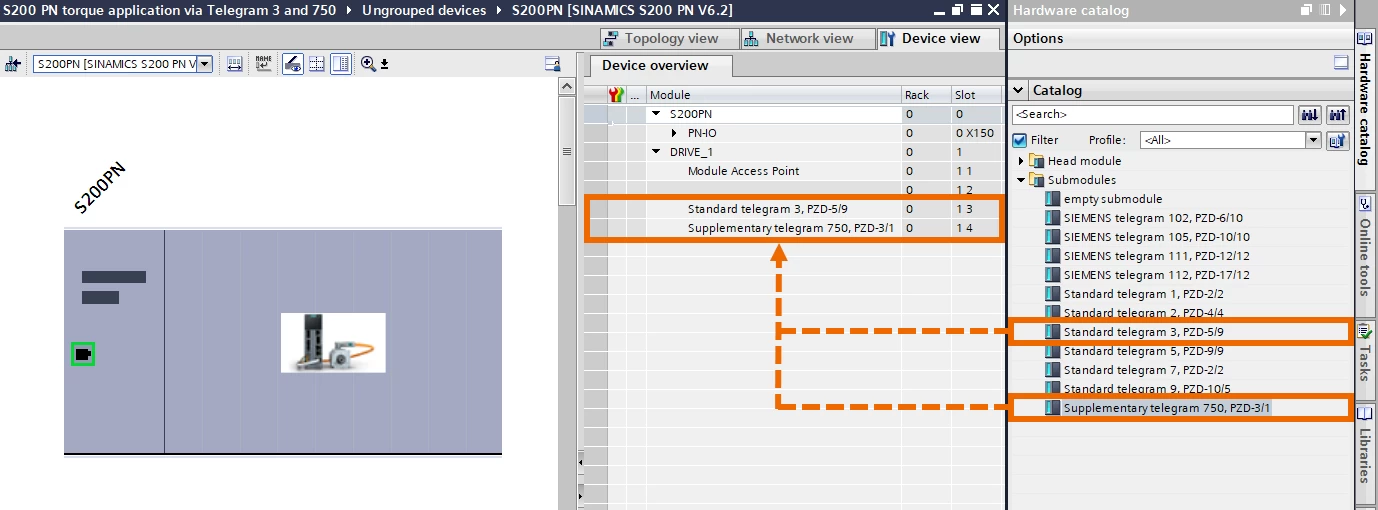
Task: Collapse the Catalog section
Action: coord(1018,90)
